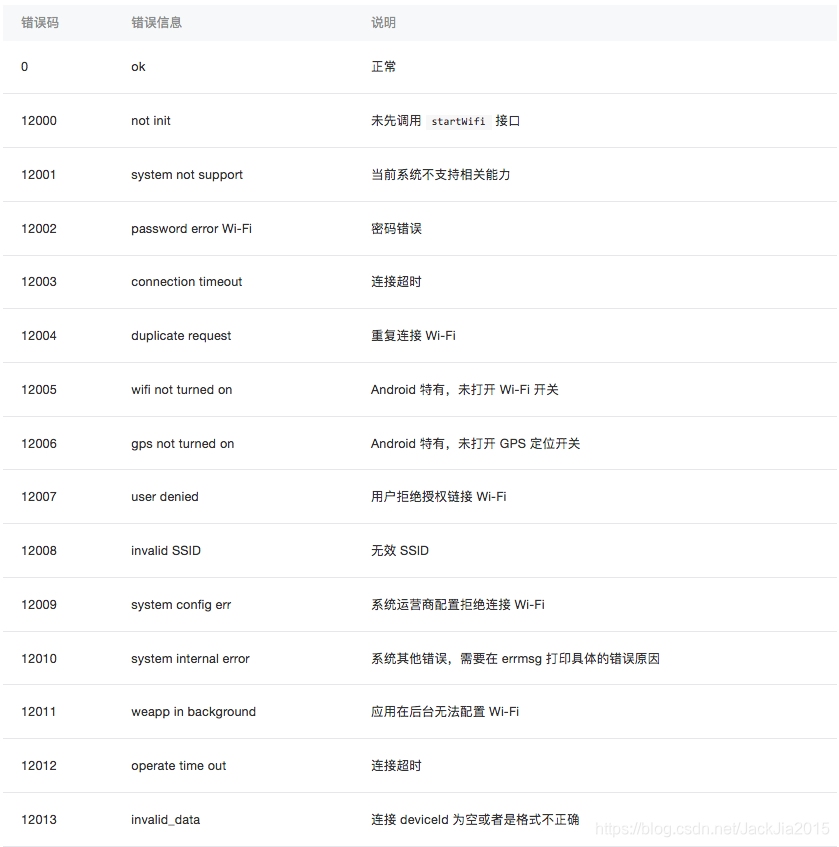The width and height of the screenshot is (839, 847).
Task: Click the 错误信息 column header
Action: tap(157, 23)
